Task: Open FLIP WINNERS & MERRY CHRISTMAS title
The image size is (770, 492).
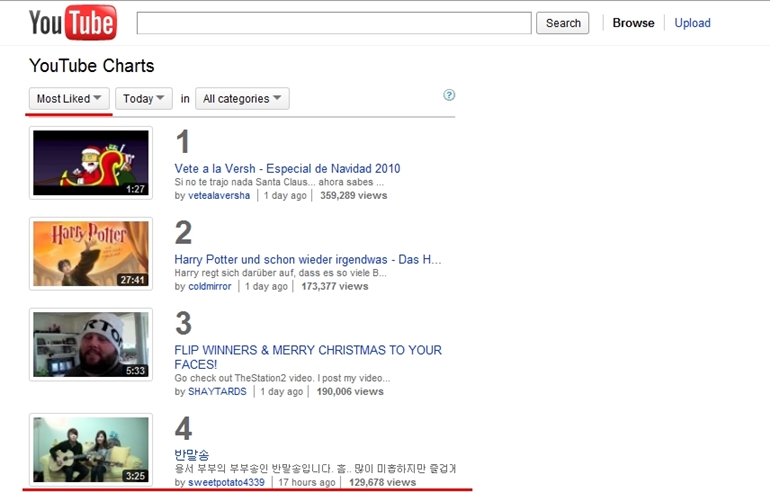Action: (308, 357)
